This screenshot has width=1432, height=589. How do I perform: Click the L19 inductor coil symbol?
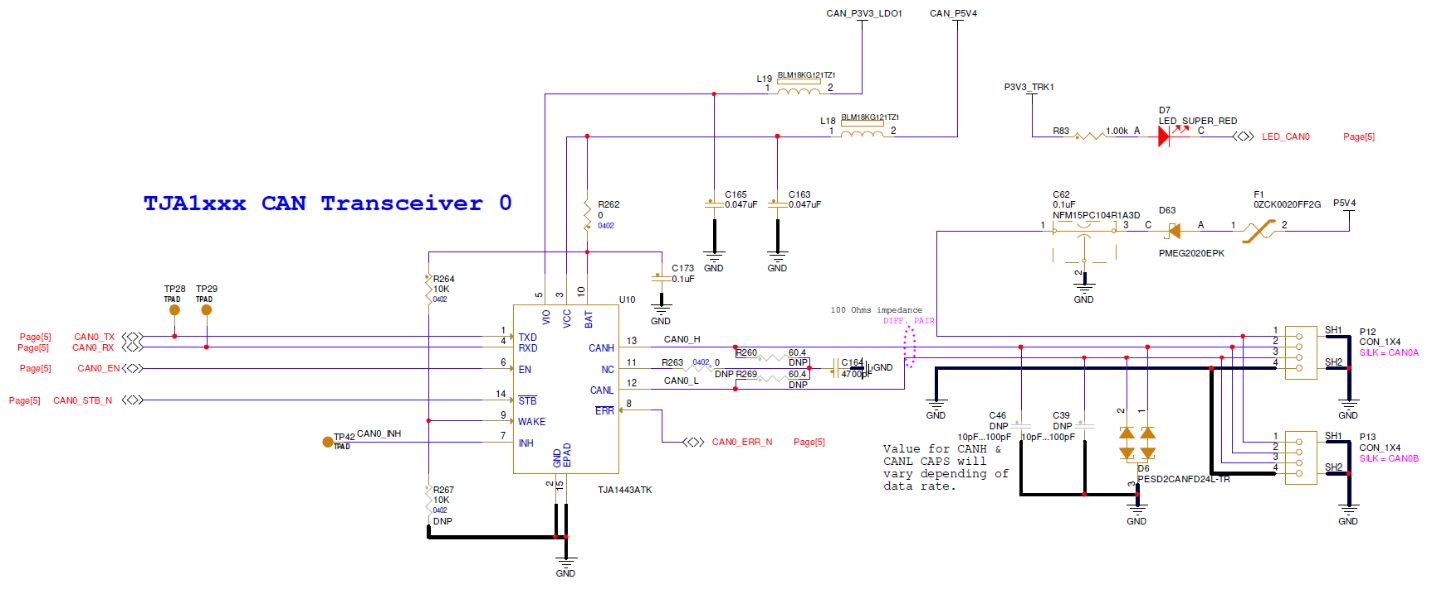click(x=798, y=93)
